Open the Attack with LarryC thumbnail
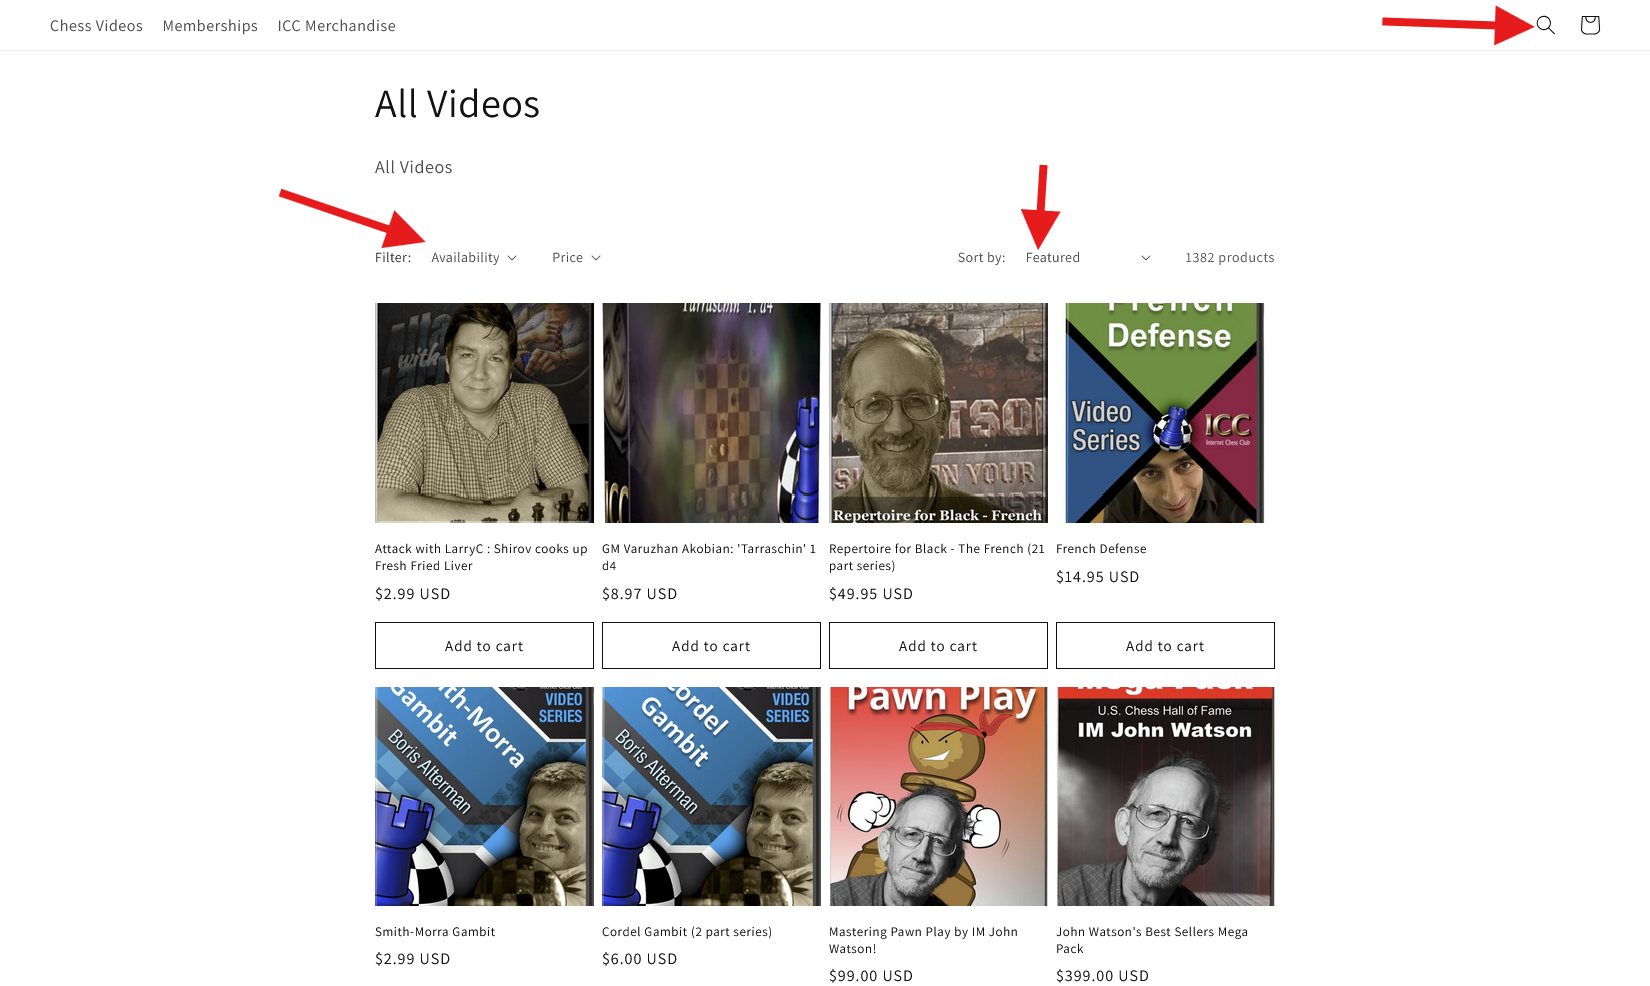This screenshot has height=986, width=1650. [x=484, y=413]
